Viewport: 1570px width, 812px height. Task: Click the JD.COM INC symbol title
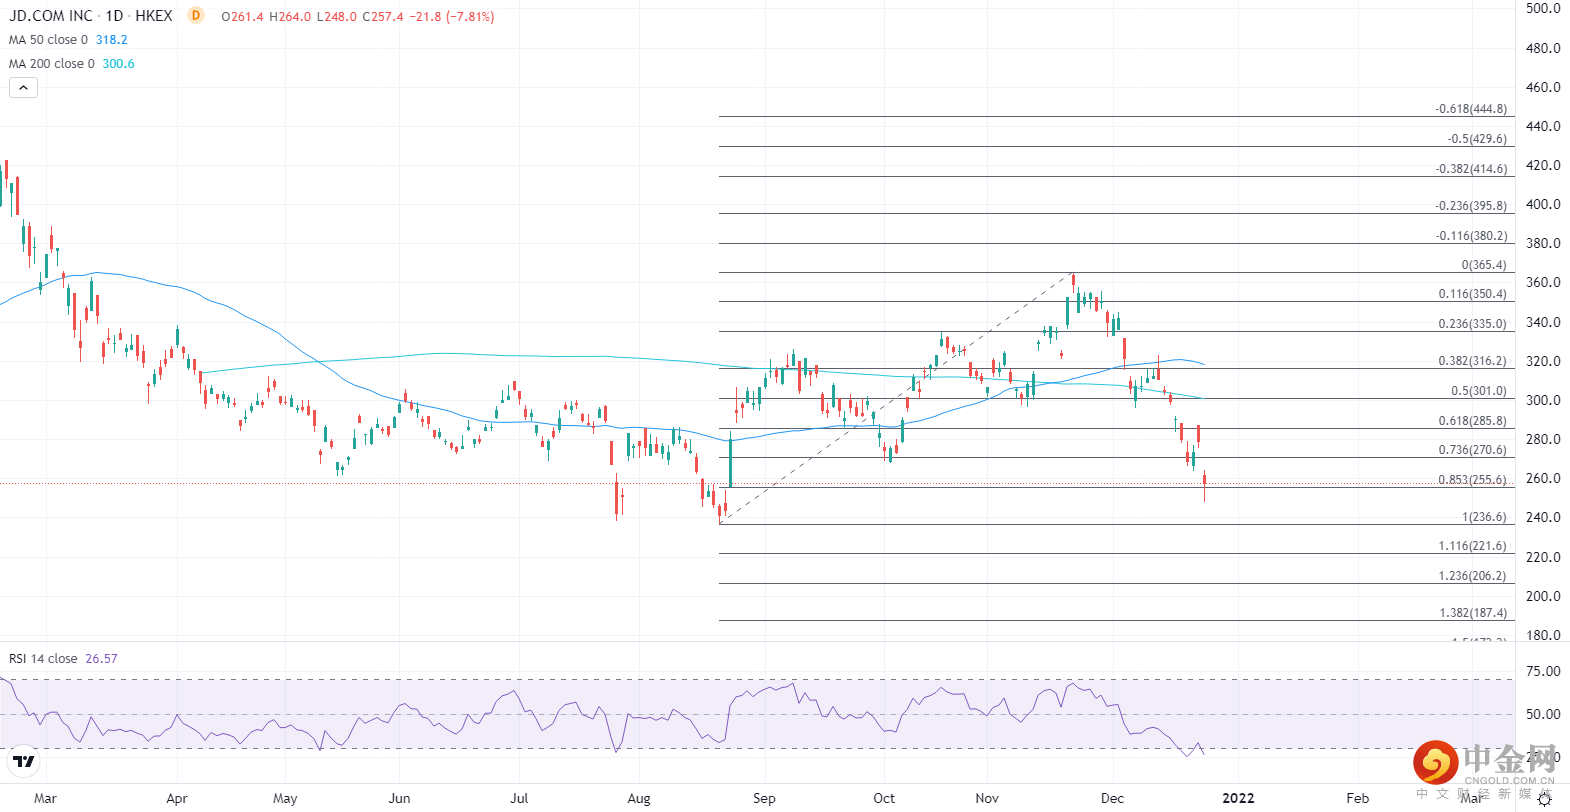tap(51, 16)
